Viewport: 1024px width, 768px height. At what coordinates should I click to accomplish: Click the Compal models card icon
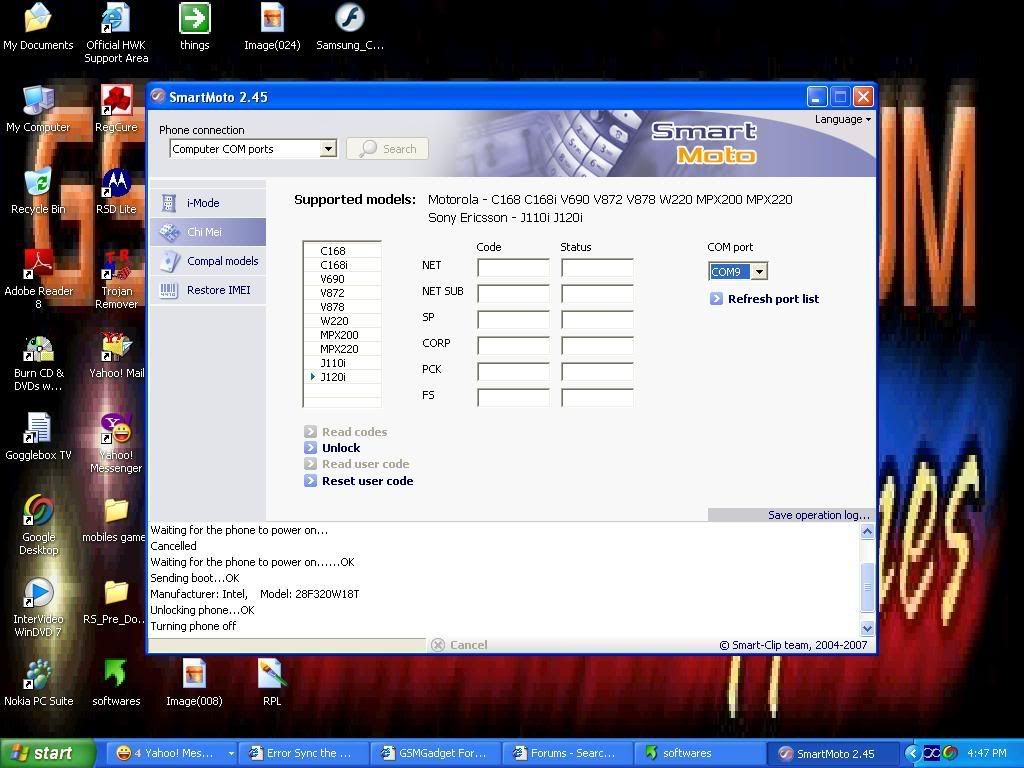(168, 261)
